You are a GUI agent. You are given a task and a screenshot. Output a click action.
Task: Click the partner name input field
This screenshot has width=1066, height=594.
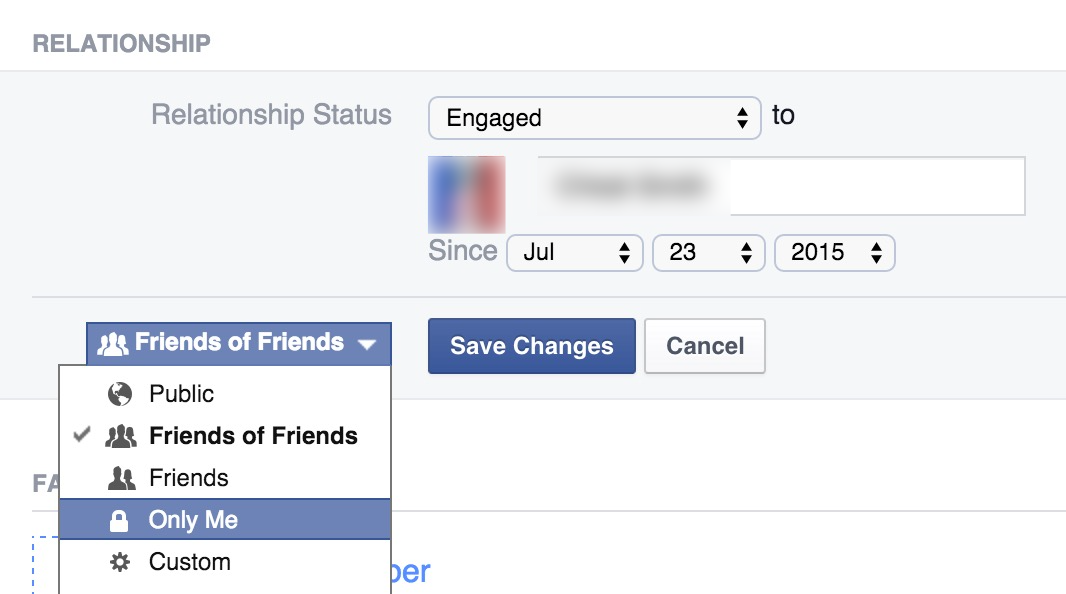pyautogui.click(x=780, y=186)
